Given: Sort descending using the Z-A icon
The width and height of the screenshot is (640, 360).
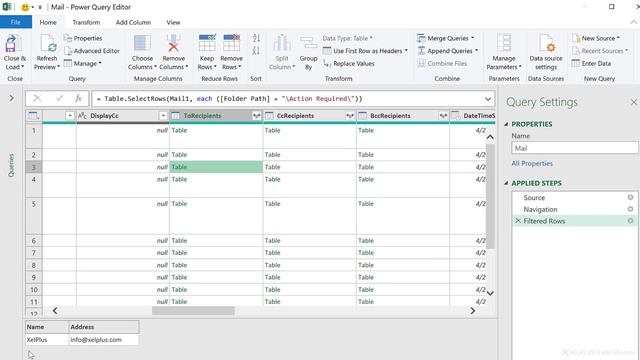Looking at the screenshot, I should (x=256, y=51).
